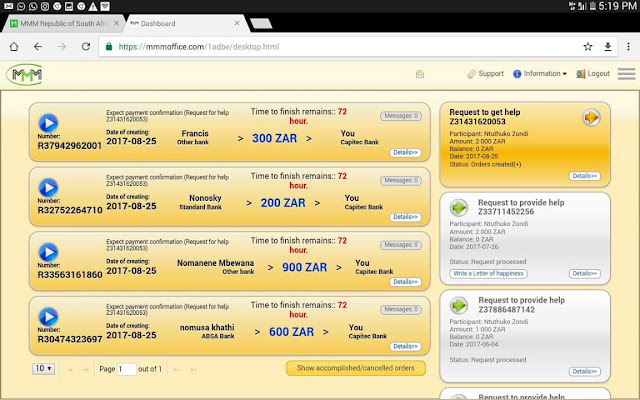
Task: Click the Logout link
Action: point(593,73)
